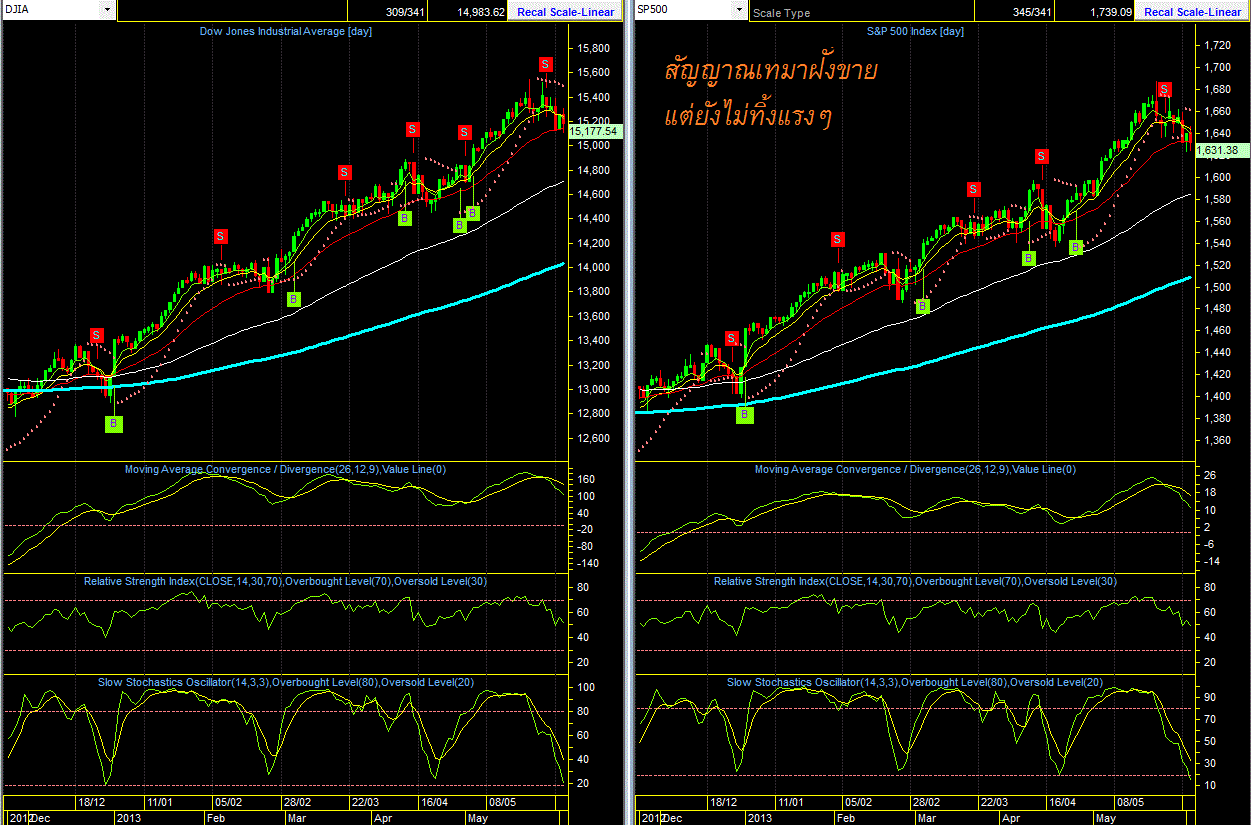The image size is (1251, 825).
Task: Click the 16/04 date on SP500 time axis
Action: pyautogui.click(x=1063, y=802)
